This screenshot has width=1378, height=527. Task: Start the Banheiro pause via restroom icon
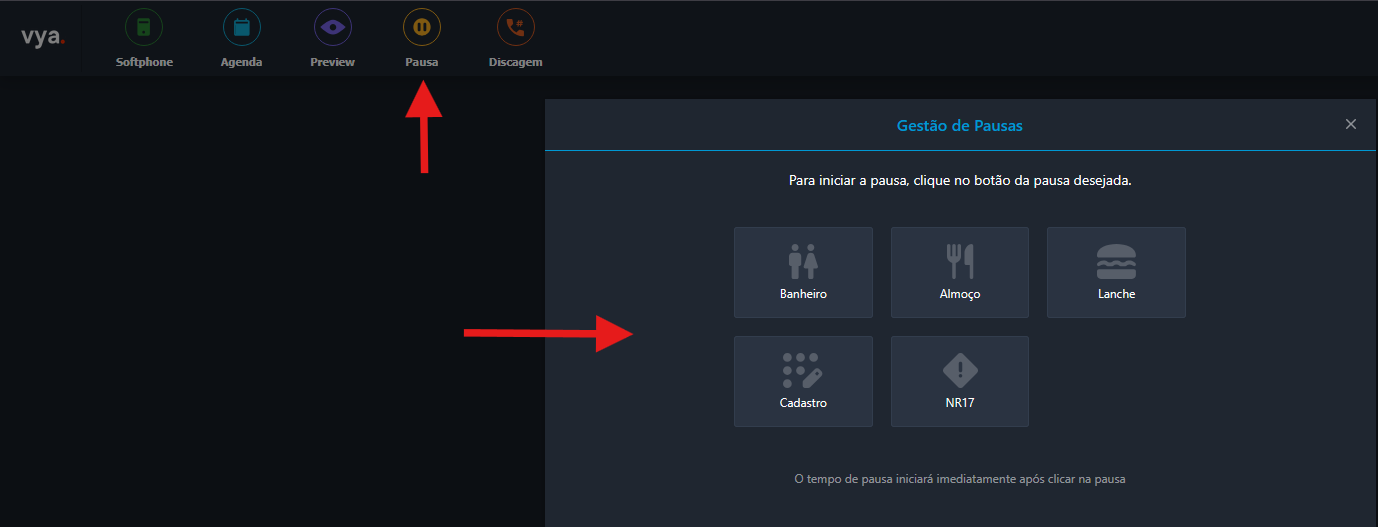tap(803, 261)
